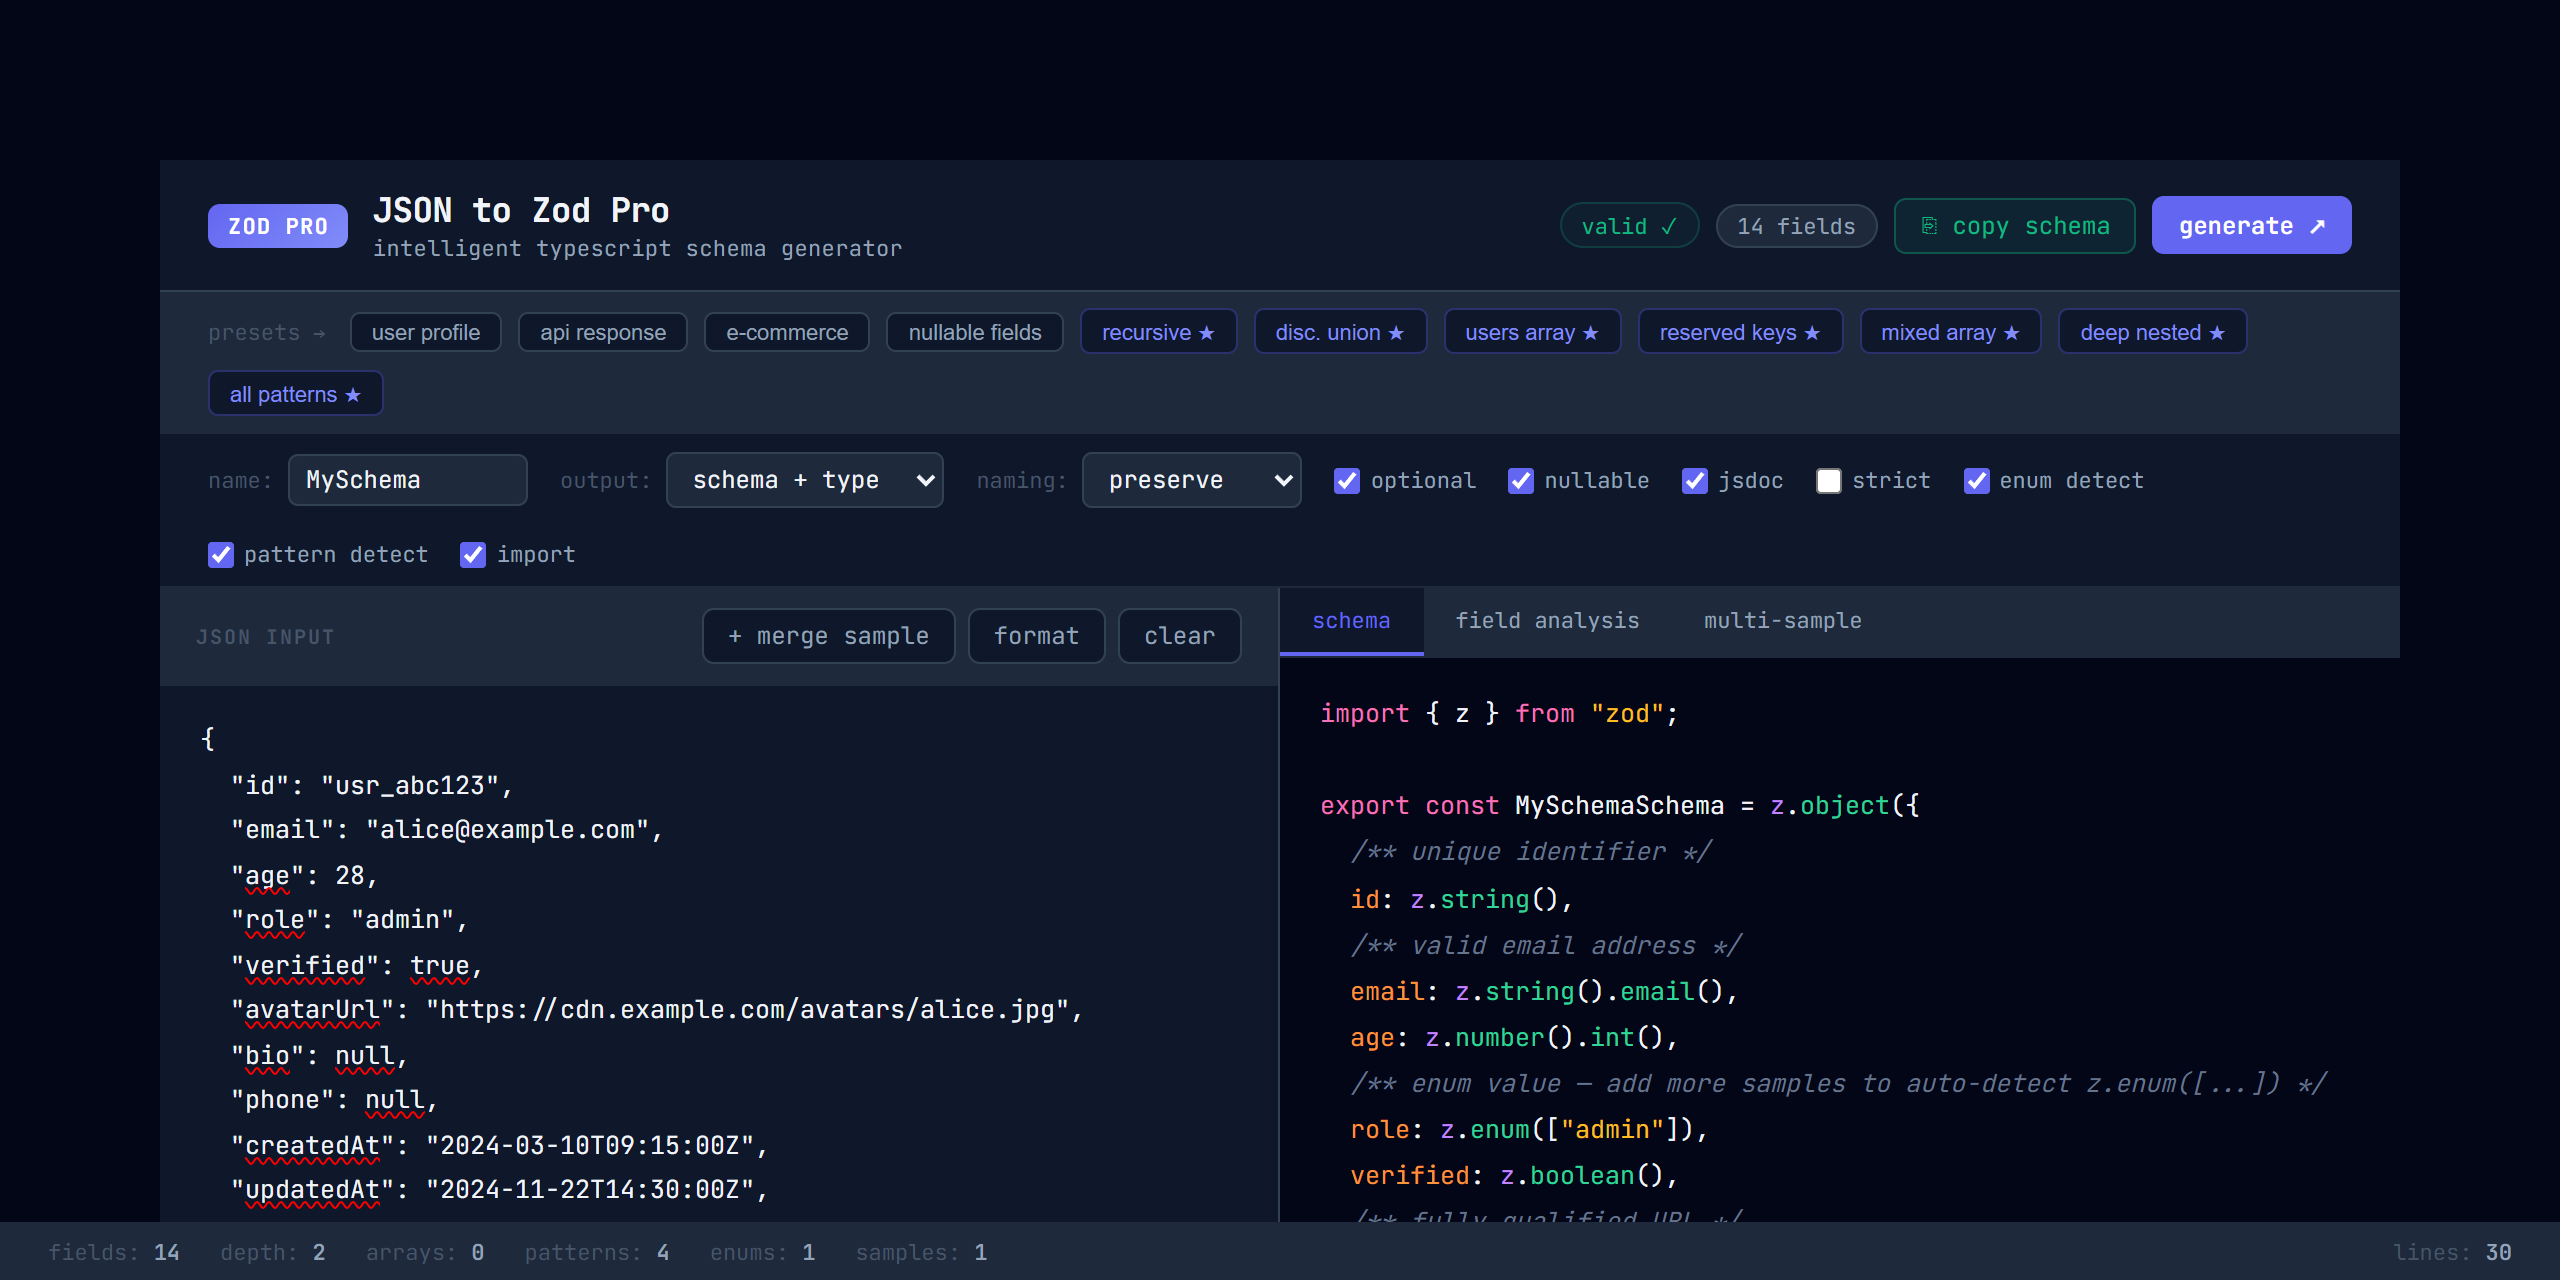Screen dimensions: 2560x1280
Task: Select the all patterns preset
Action: [295, 393]
